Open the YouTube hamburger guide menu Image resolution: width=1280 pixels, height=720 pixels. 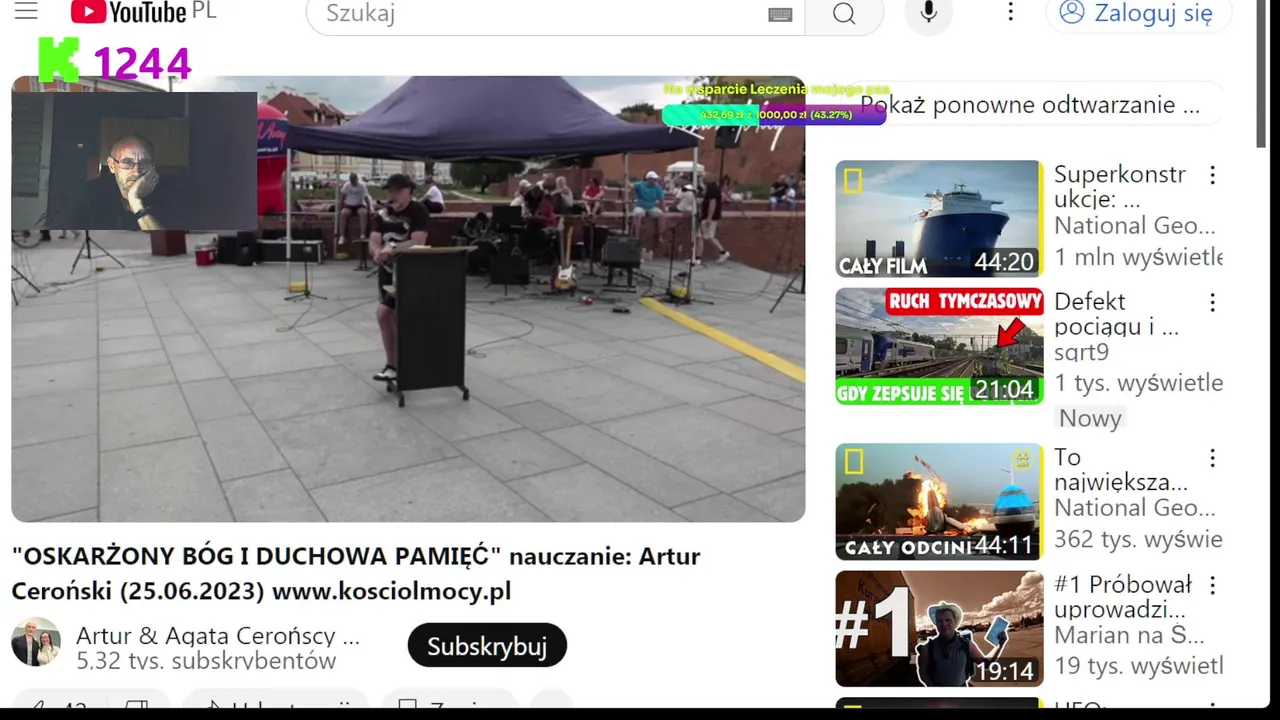point(26,12)
